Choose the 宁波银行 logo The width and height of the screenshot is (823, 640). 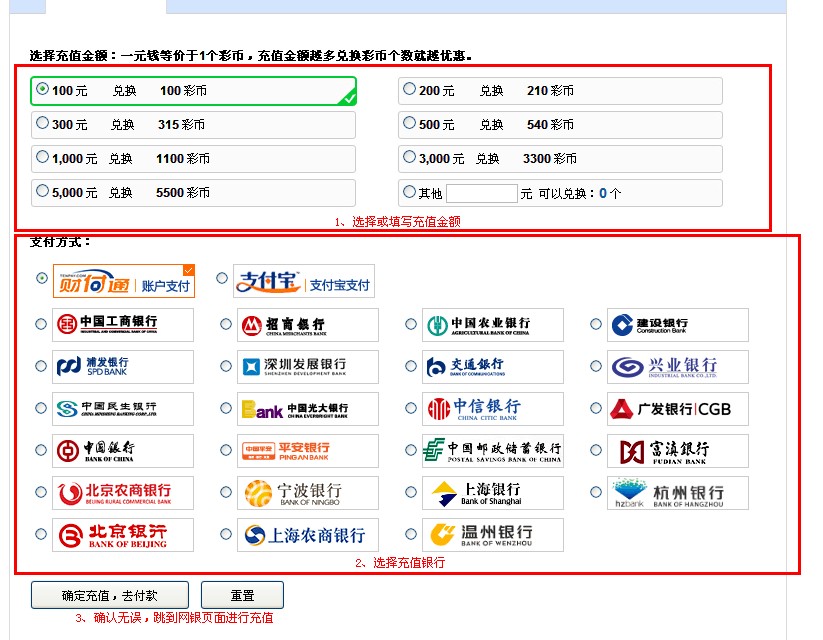pos(308,493)
